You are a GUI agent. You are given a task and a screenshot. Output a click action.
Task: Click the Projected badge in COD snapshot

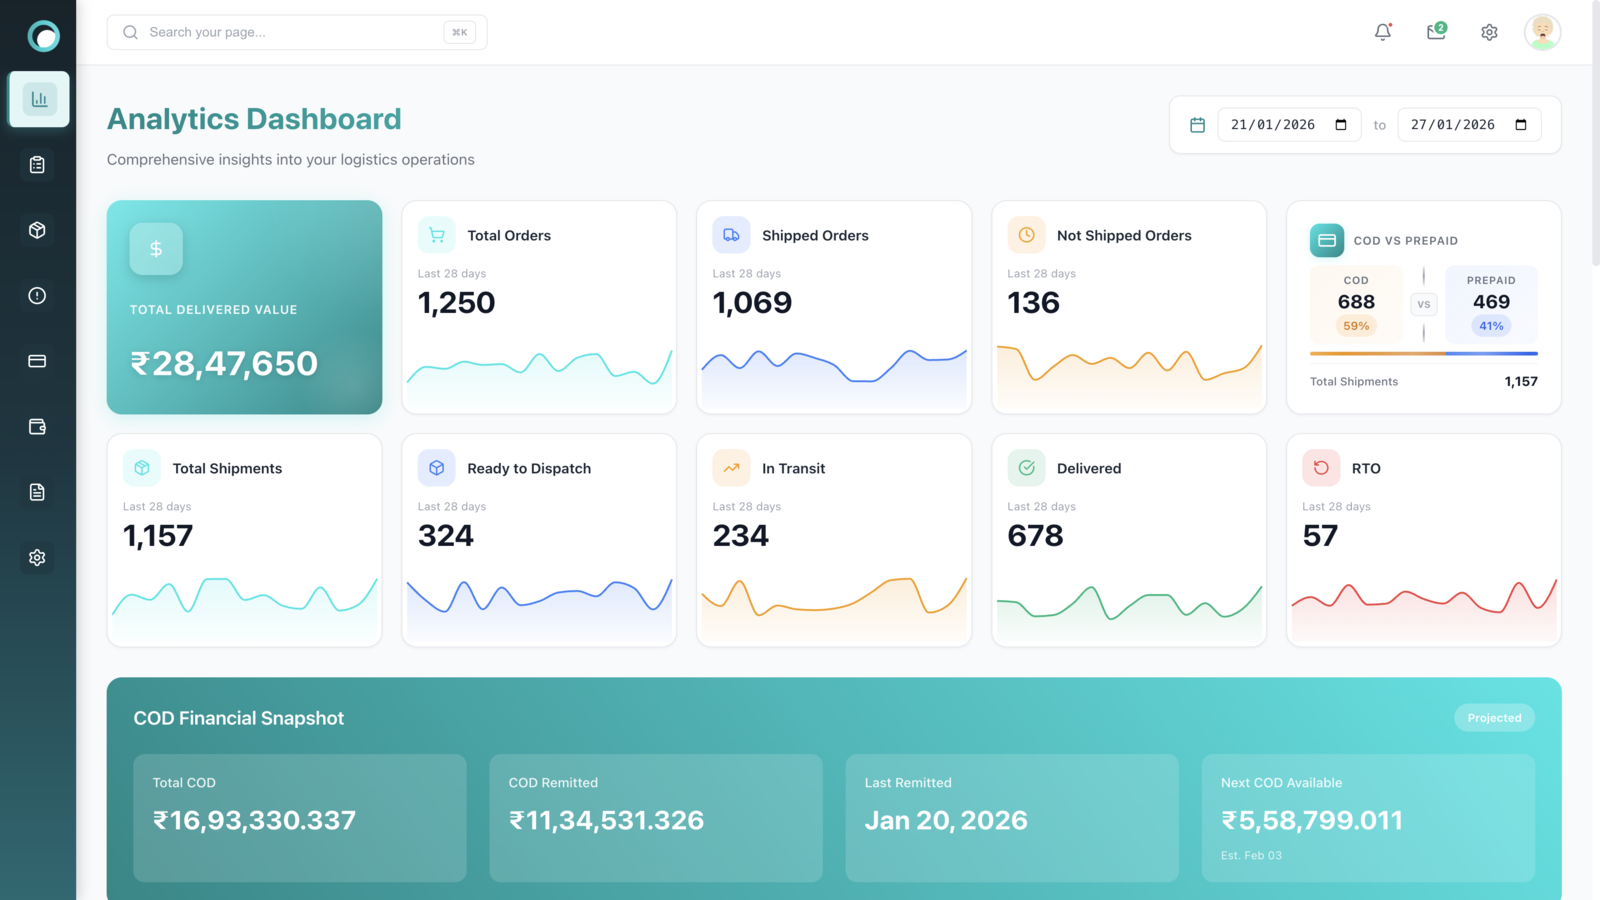(x=1494, y=718)
